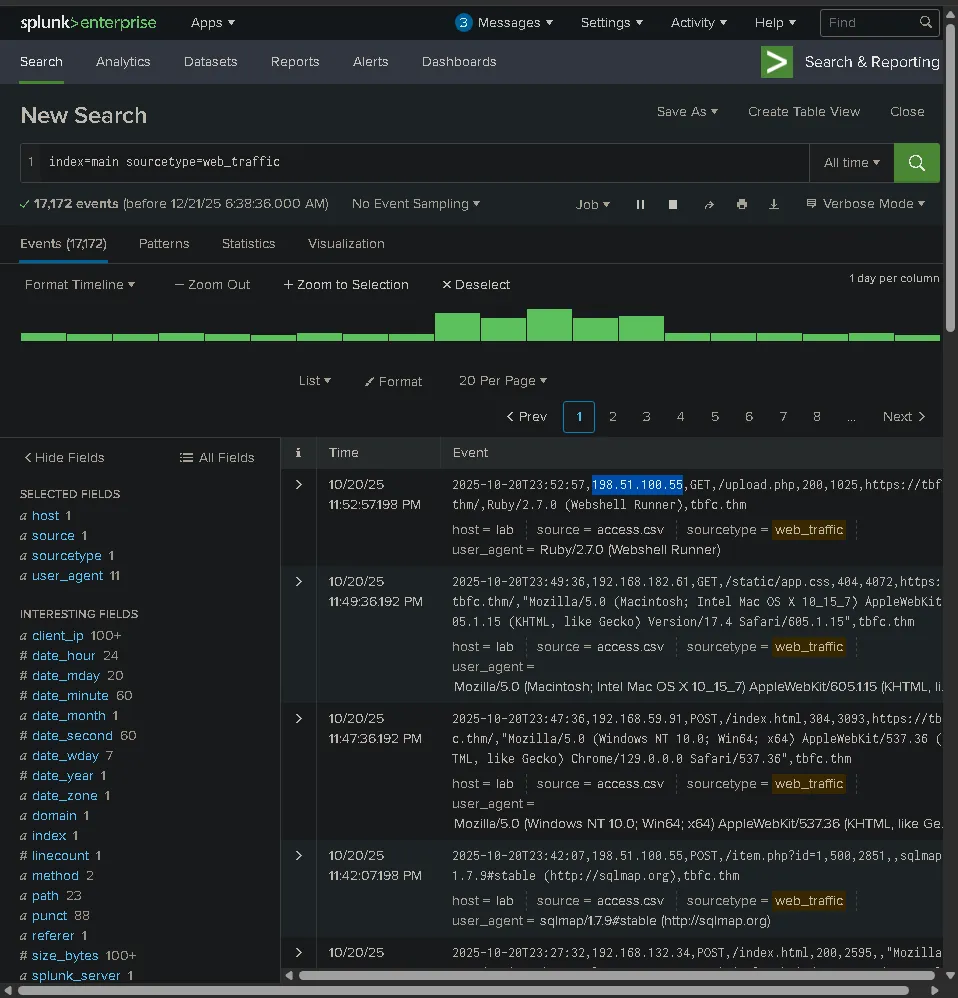Export results with the download icon

click(773, 204)
